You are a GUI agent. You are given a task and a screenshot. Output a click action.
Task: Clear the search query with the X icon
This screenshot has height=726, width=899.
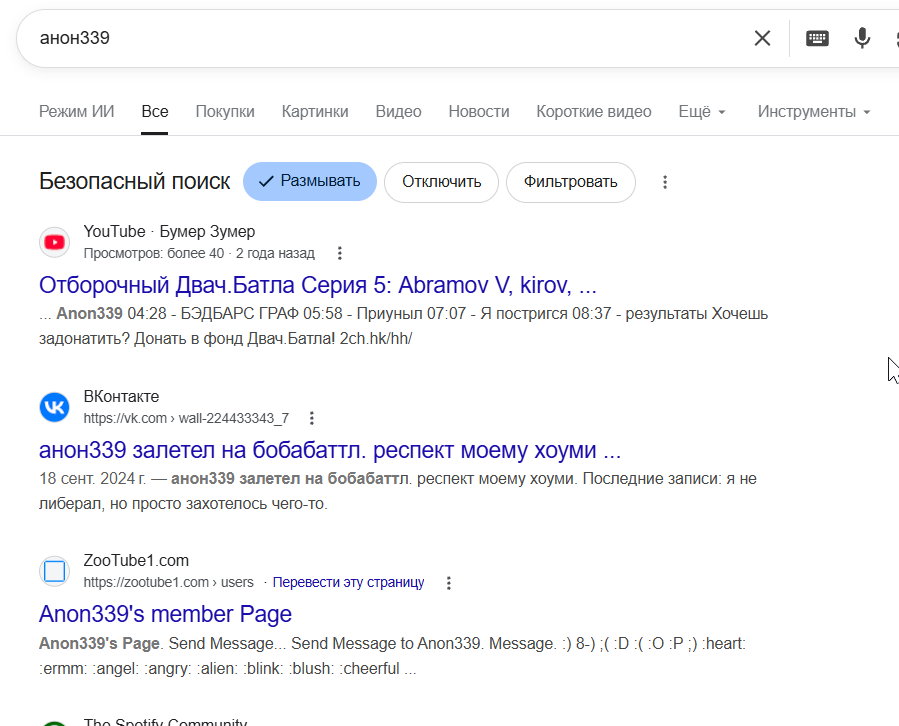pyautogui.click(x=762, y=38)
